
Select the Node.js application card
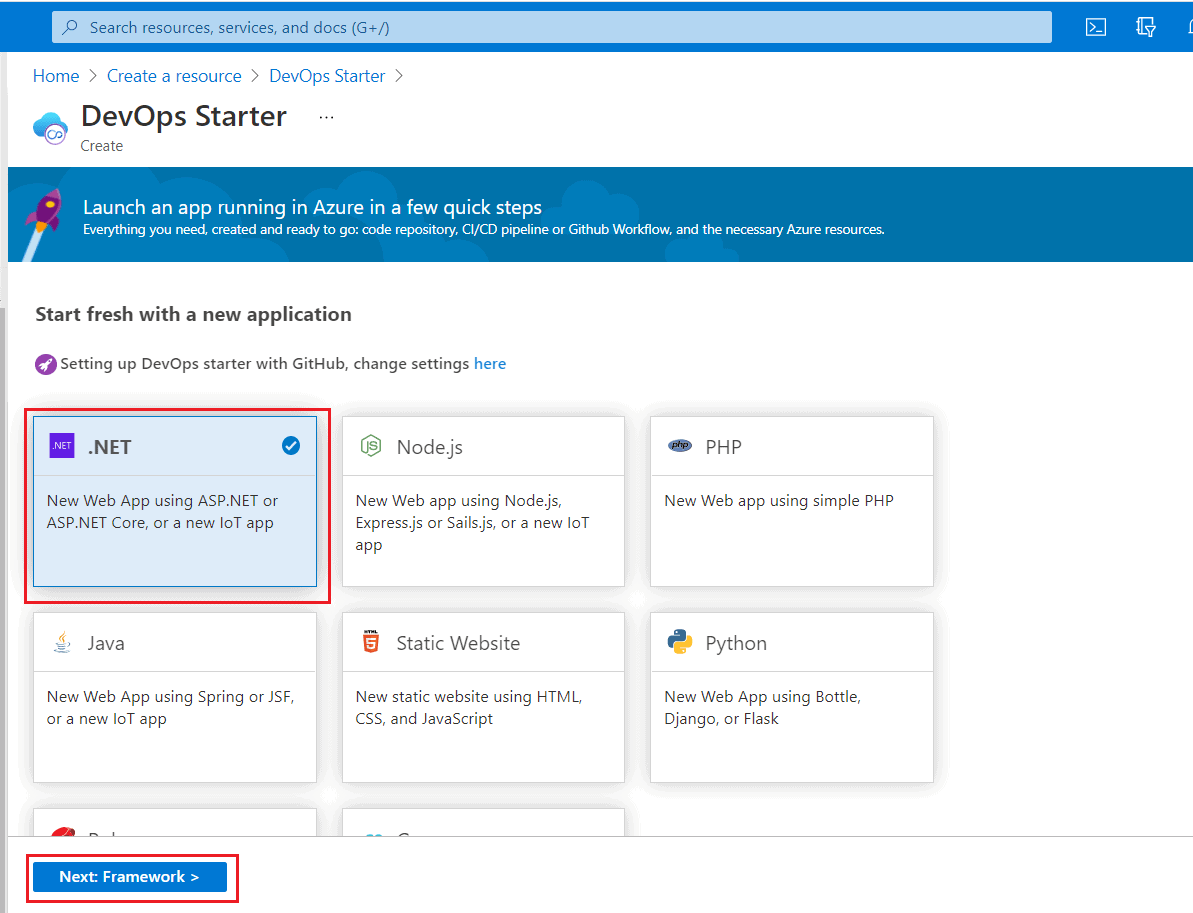coord(483,500)
